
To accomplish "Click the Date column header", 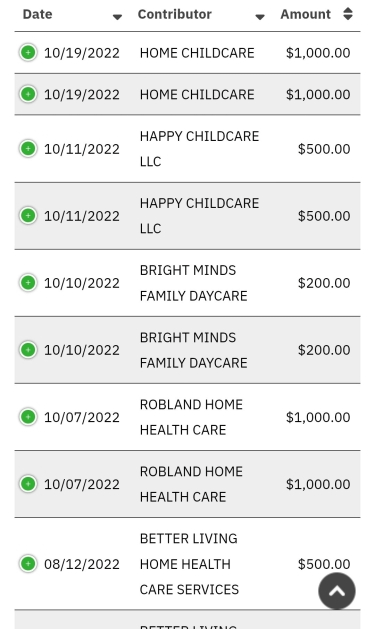I will pyautogui.click(x=38, y=14).
